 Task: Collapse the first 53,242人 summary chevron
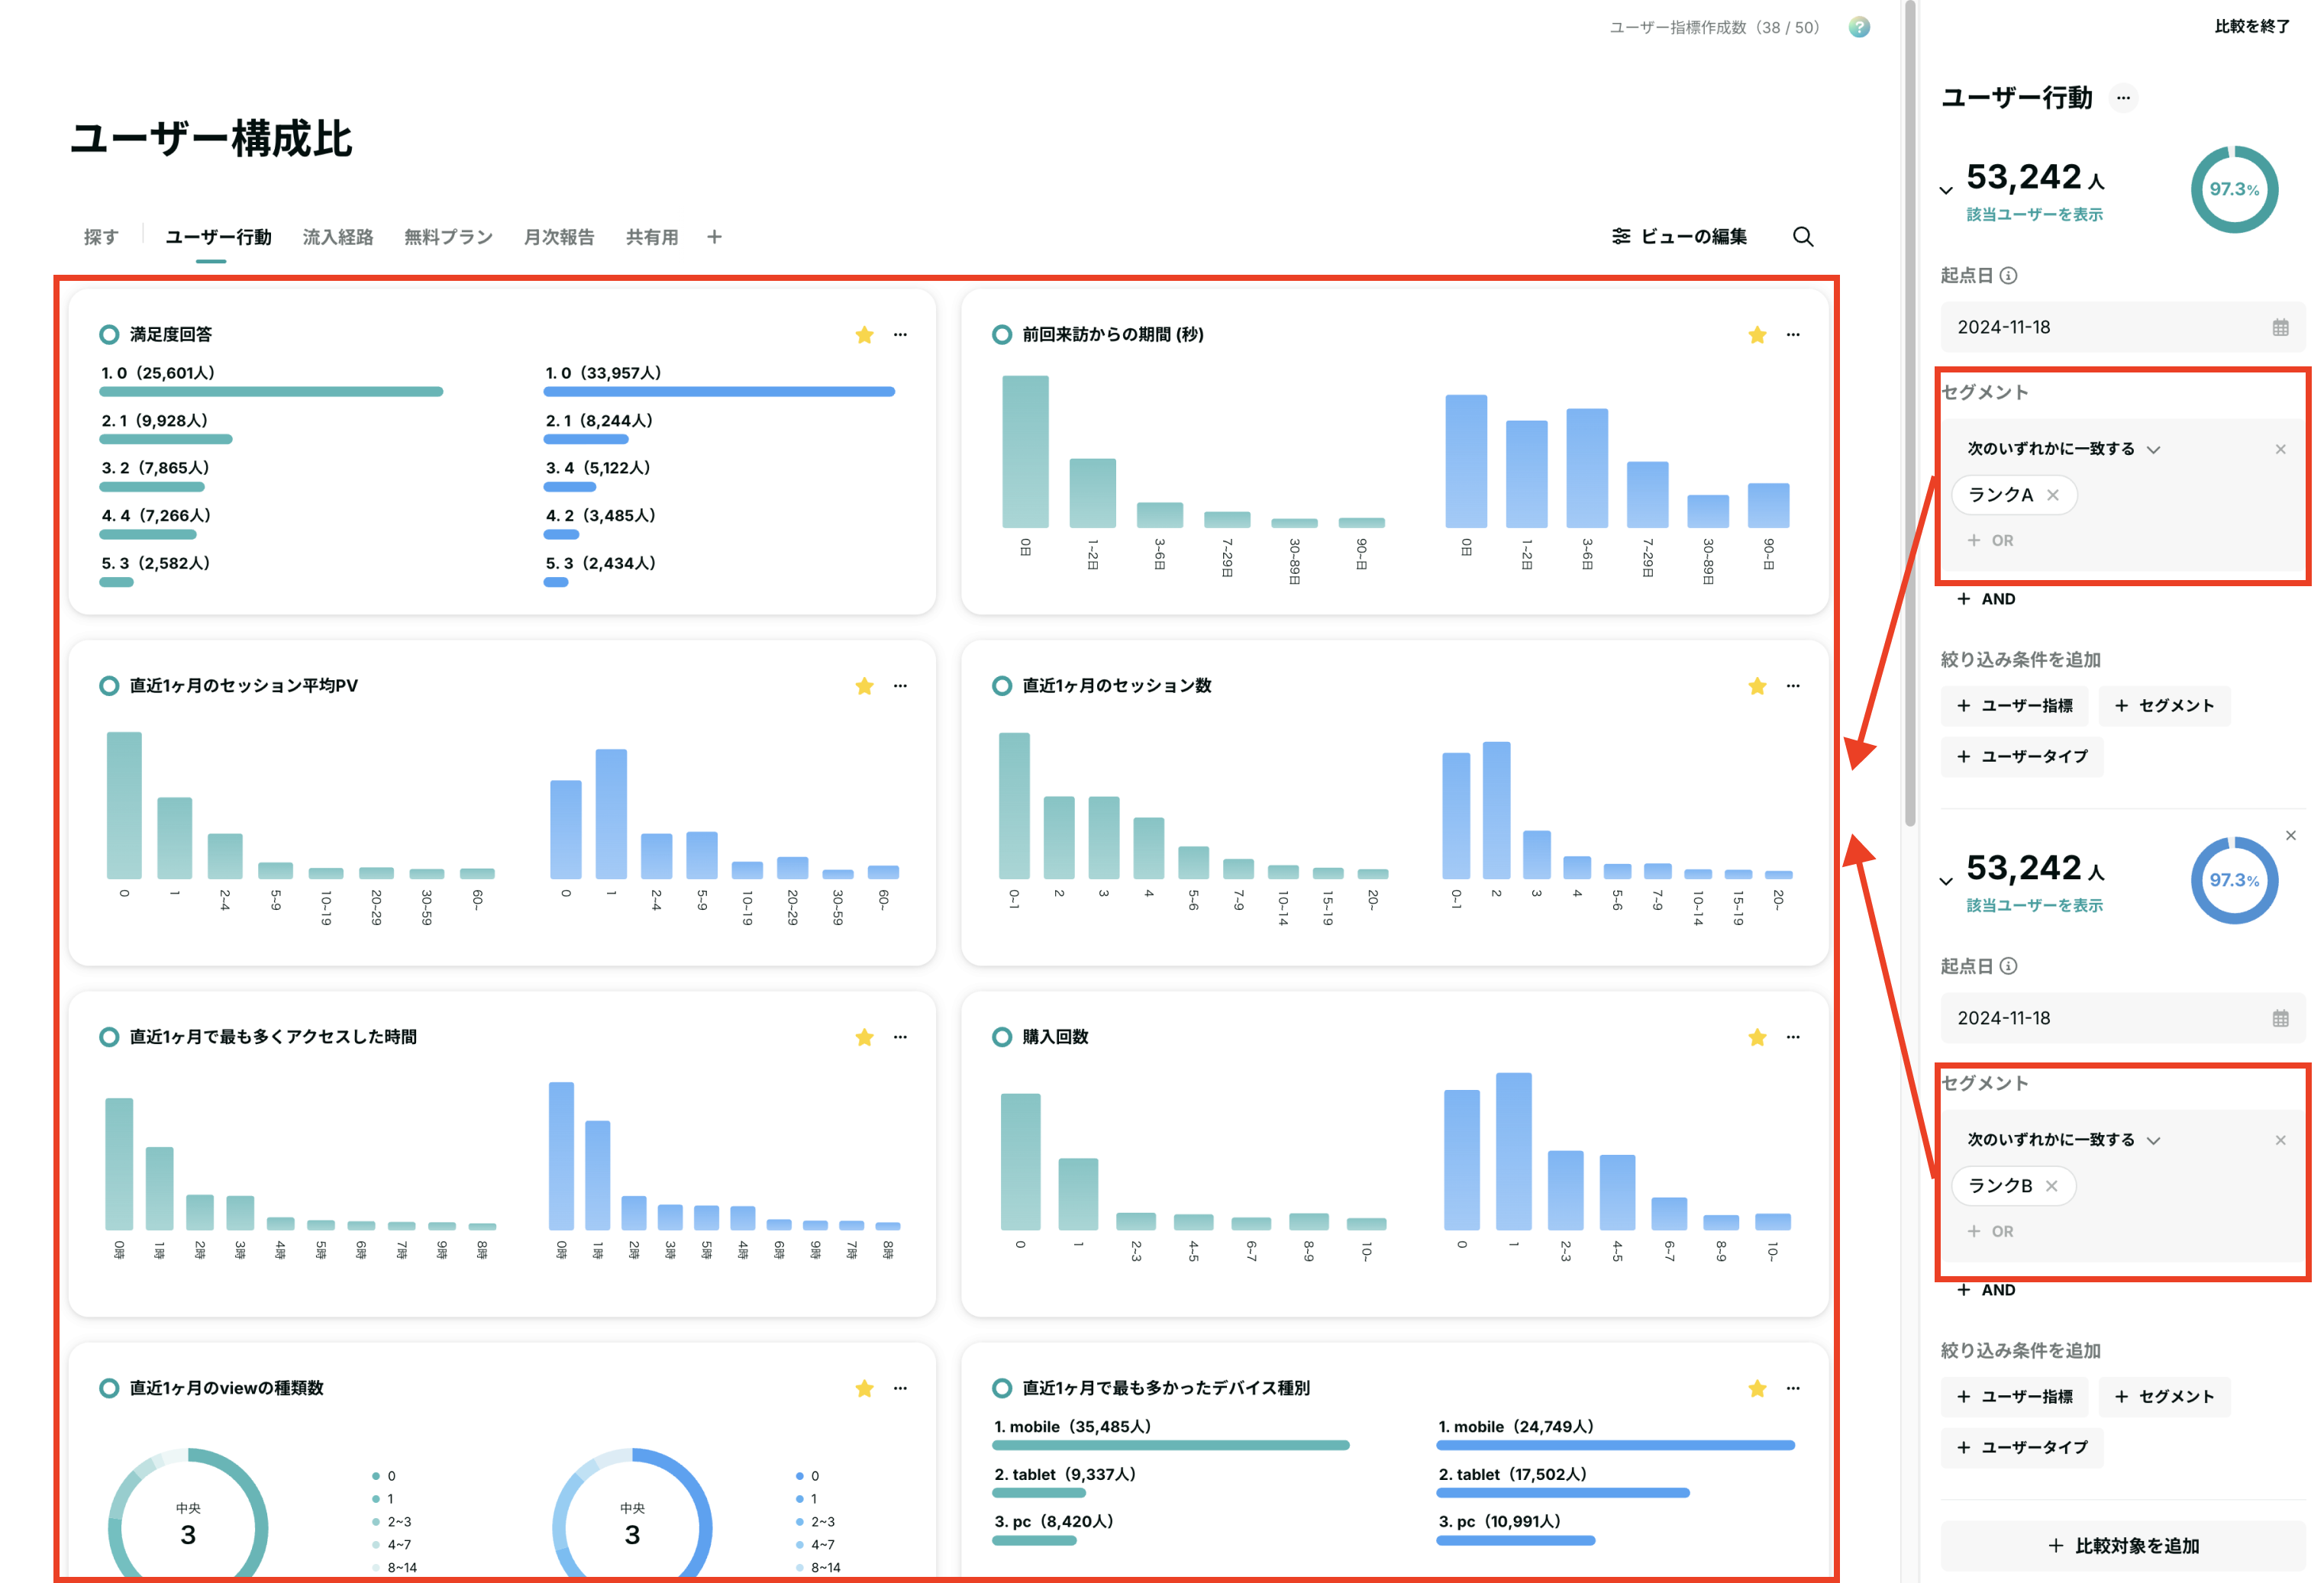[1946, 190]
